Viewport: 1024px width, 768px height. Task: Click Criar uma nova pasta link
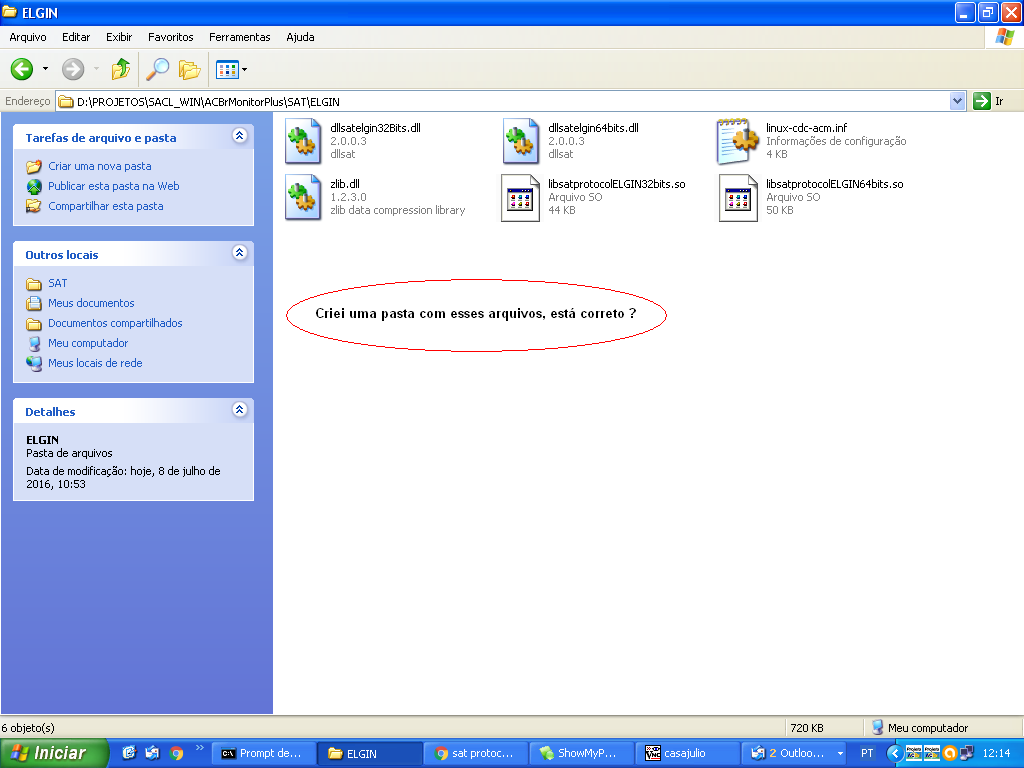[100, 166]
